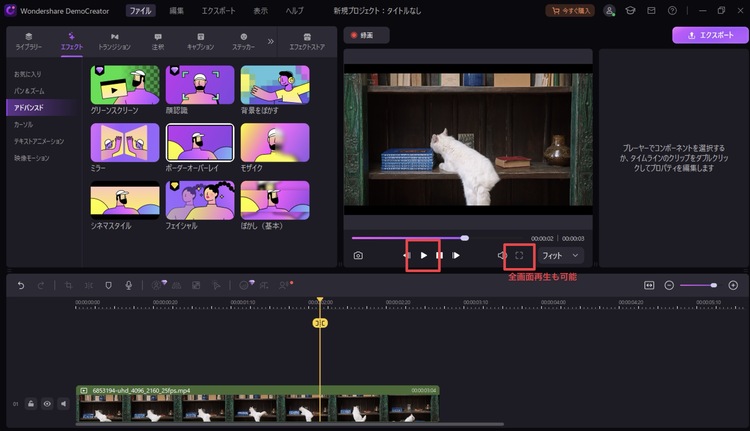Mute the preview volume speaker
The width and height of the screenshot is (750, 431).
[502, 255]
